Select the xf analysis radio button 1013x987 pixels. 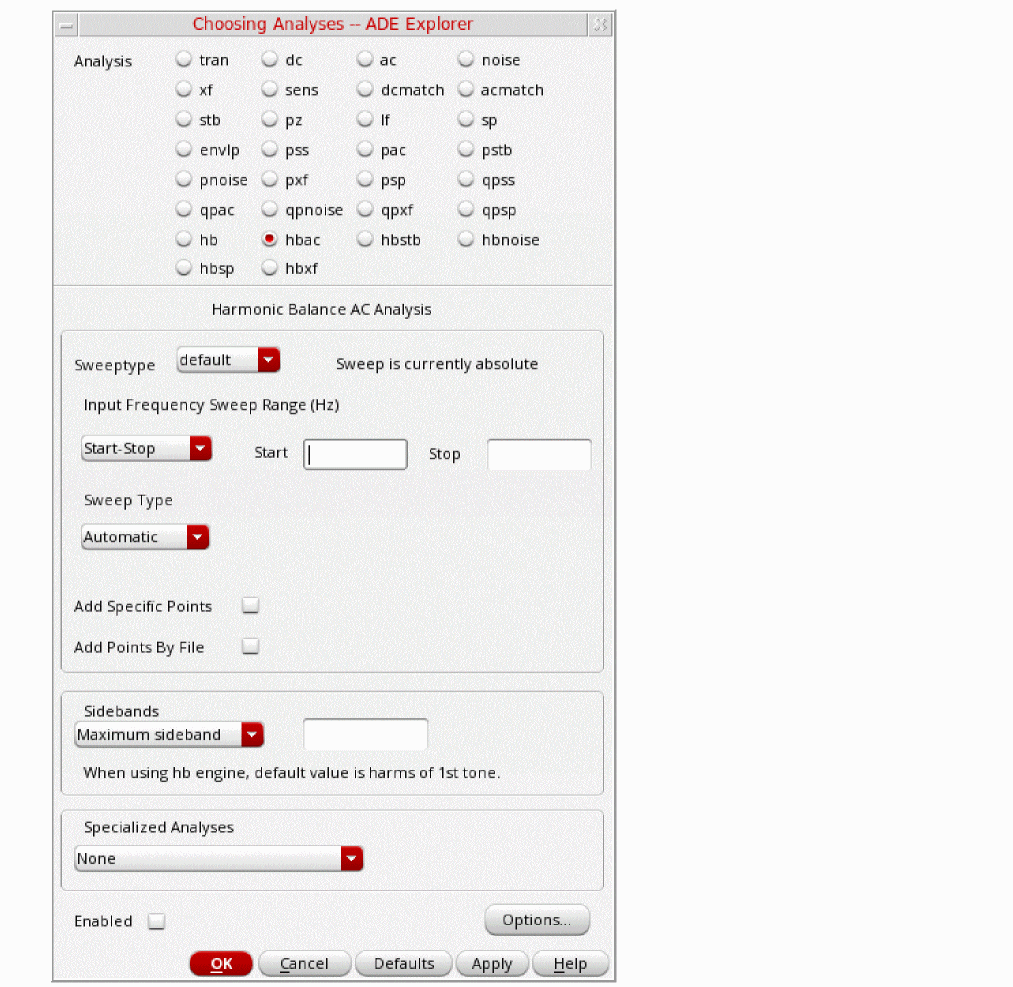click(x=184, y=89)
